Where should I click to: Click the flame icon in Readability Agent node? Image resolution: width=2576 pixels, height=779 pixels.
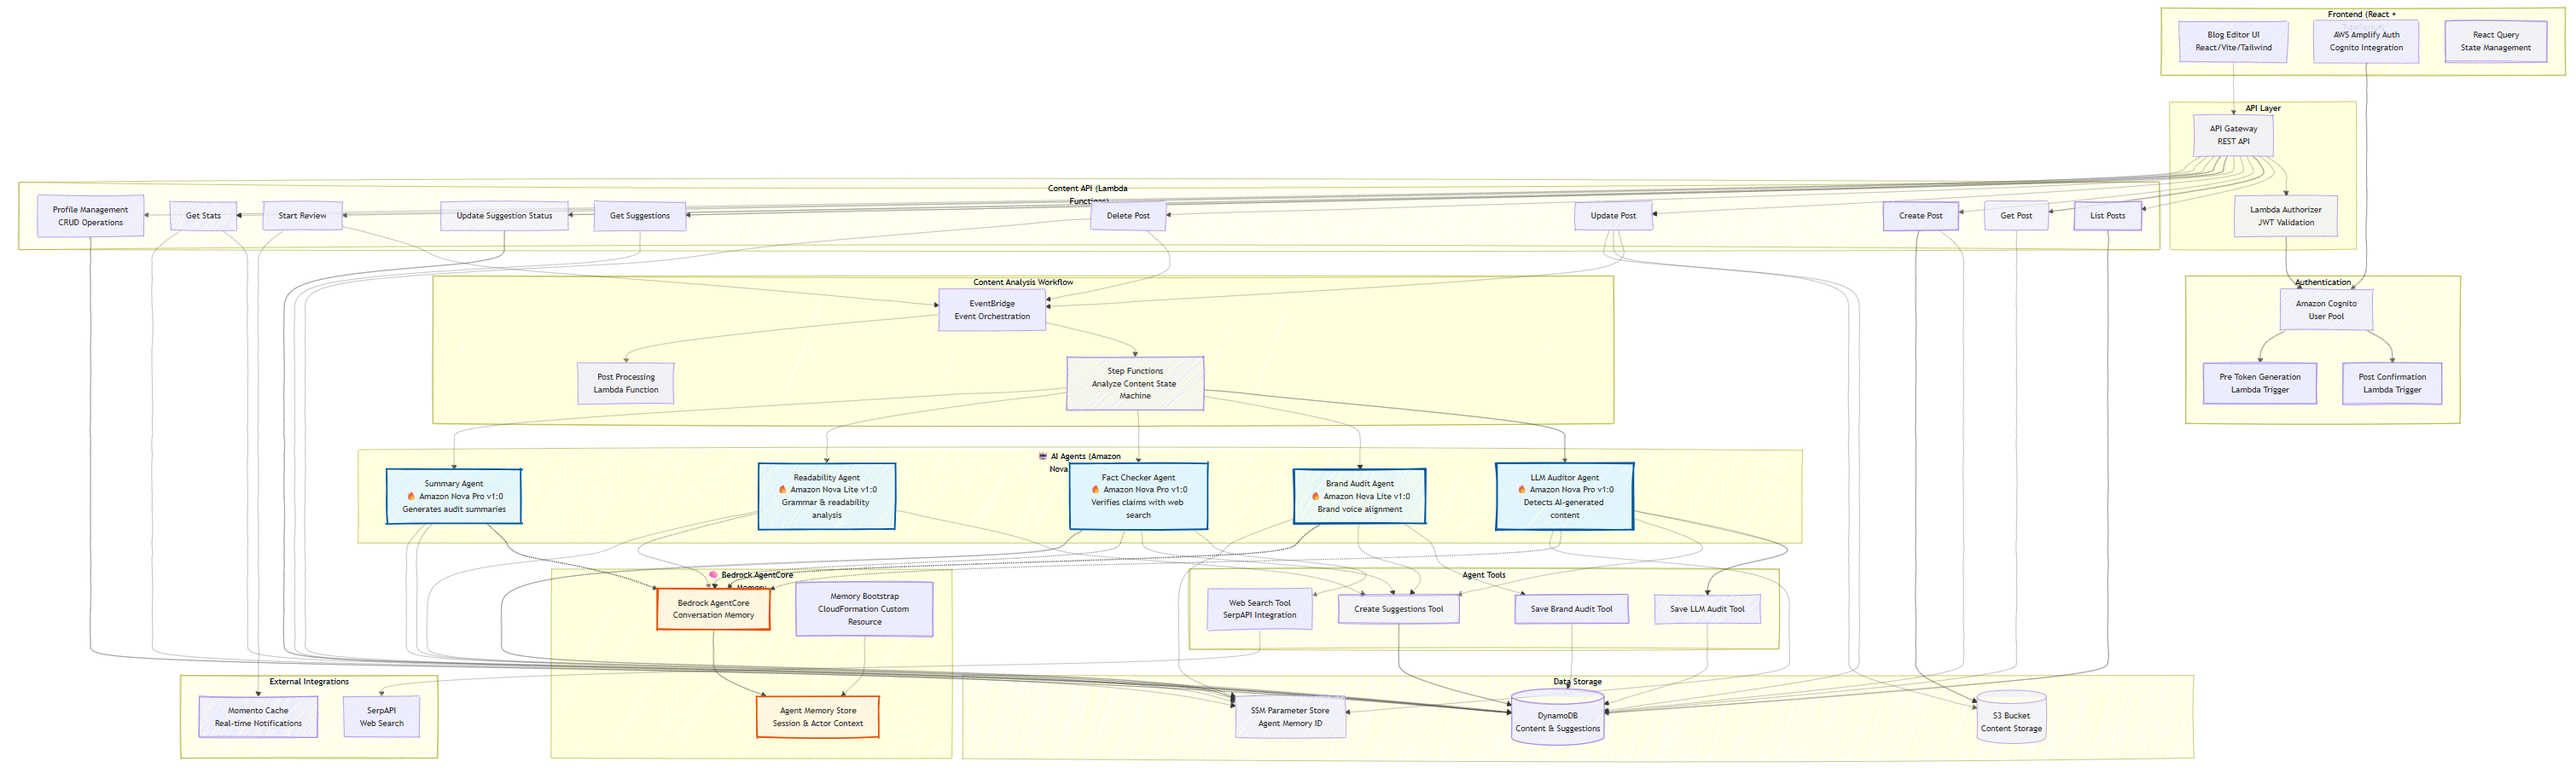click(x=782, y=490)
